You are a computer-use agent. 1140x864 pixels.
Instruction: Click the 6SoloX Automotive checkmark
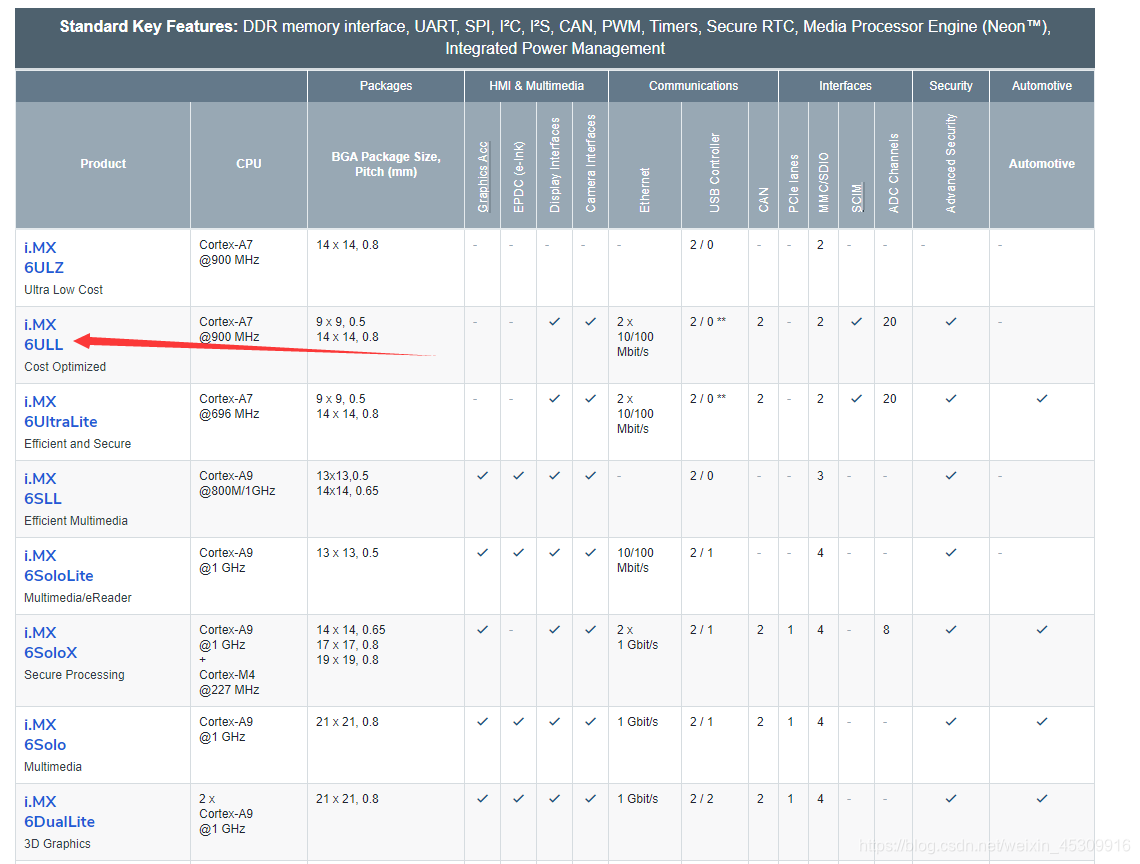pyautogui.click(x=1042, y=630)
